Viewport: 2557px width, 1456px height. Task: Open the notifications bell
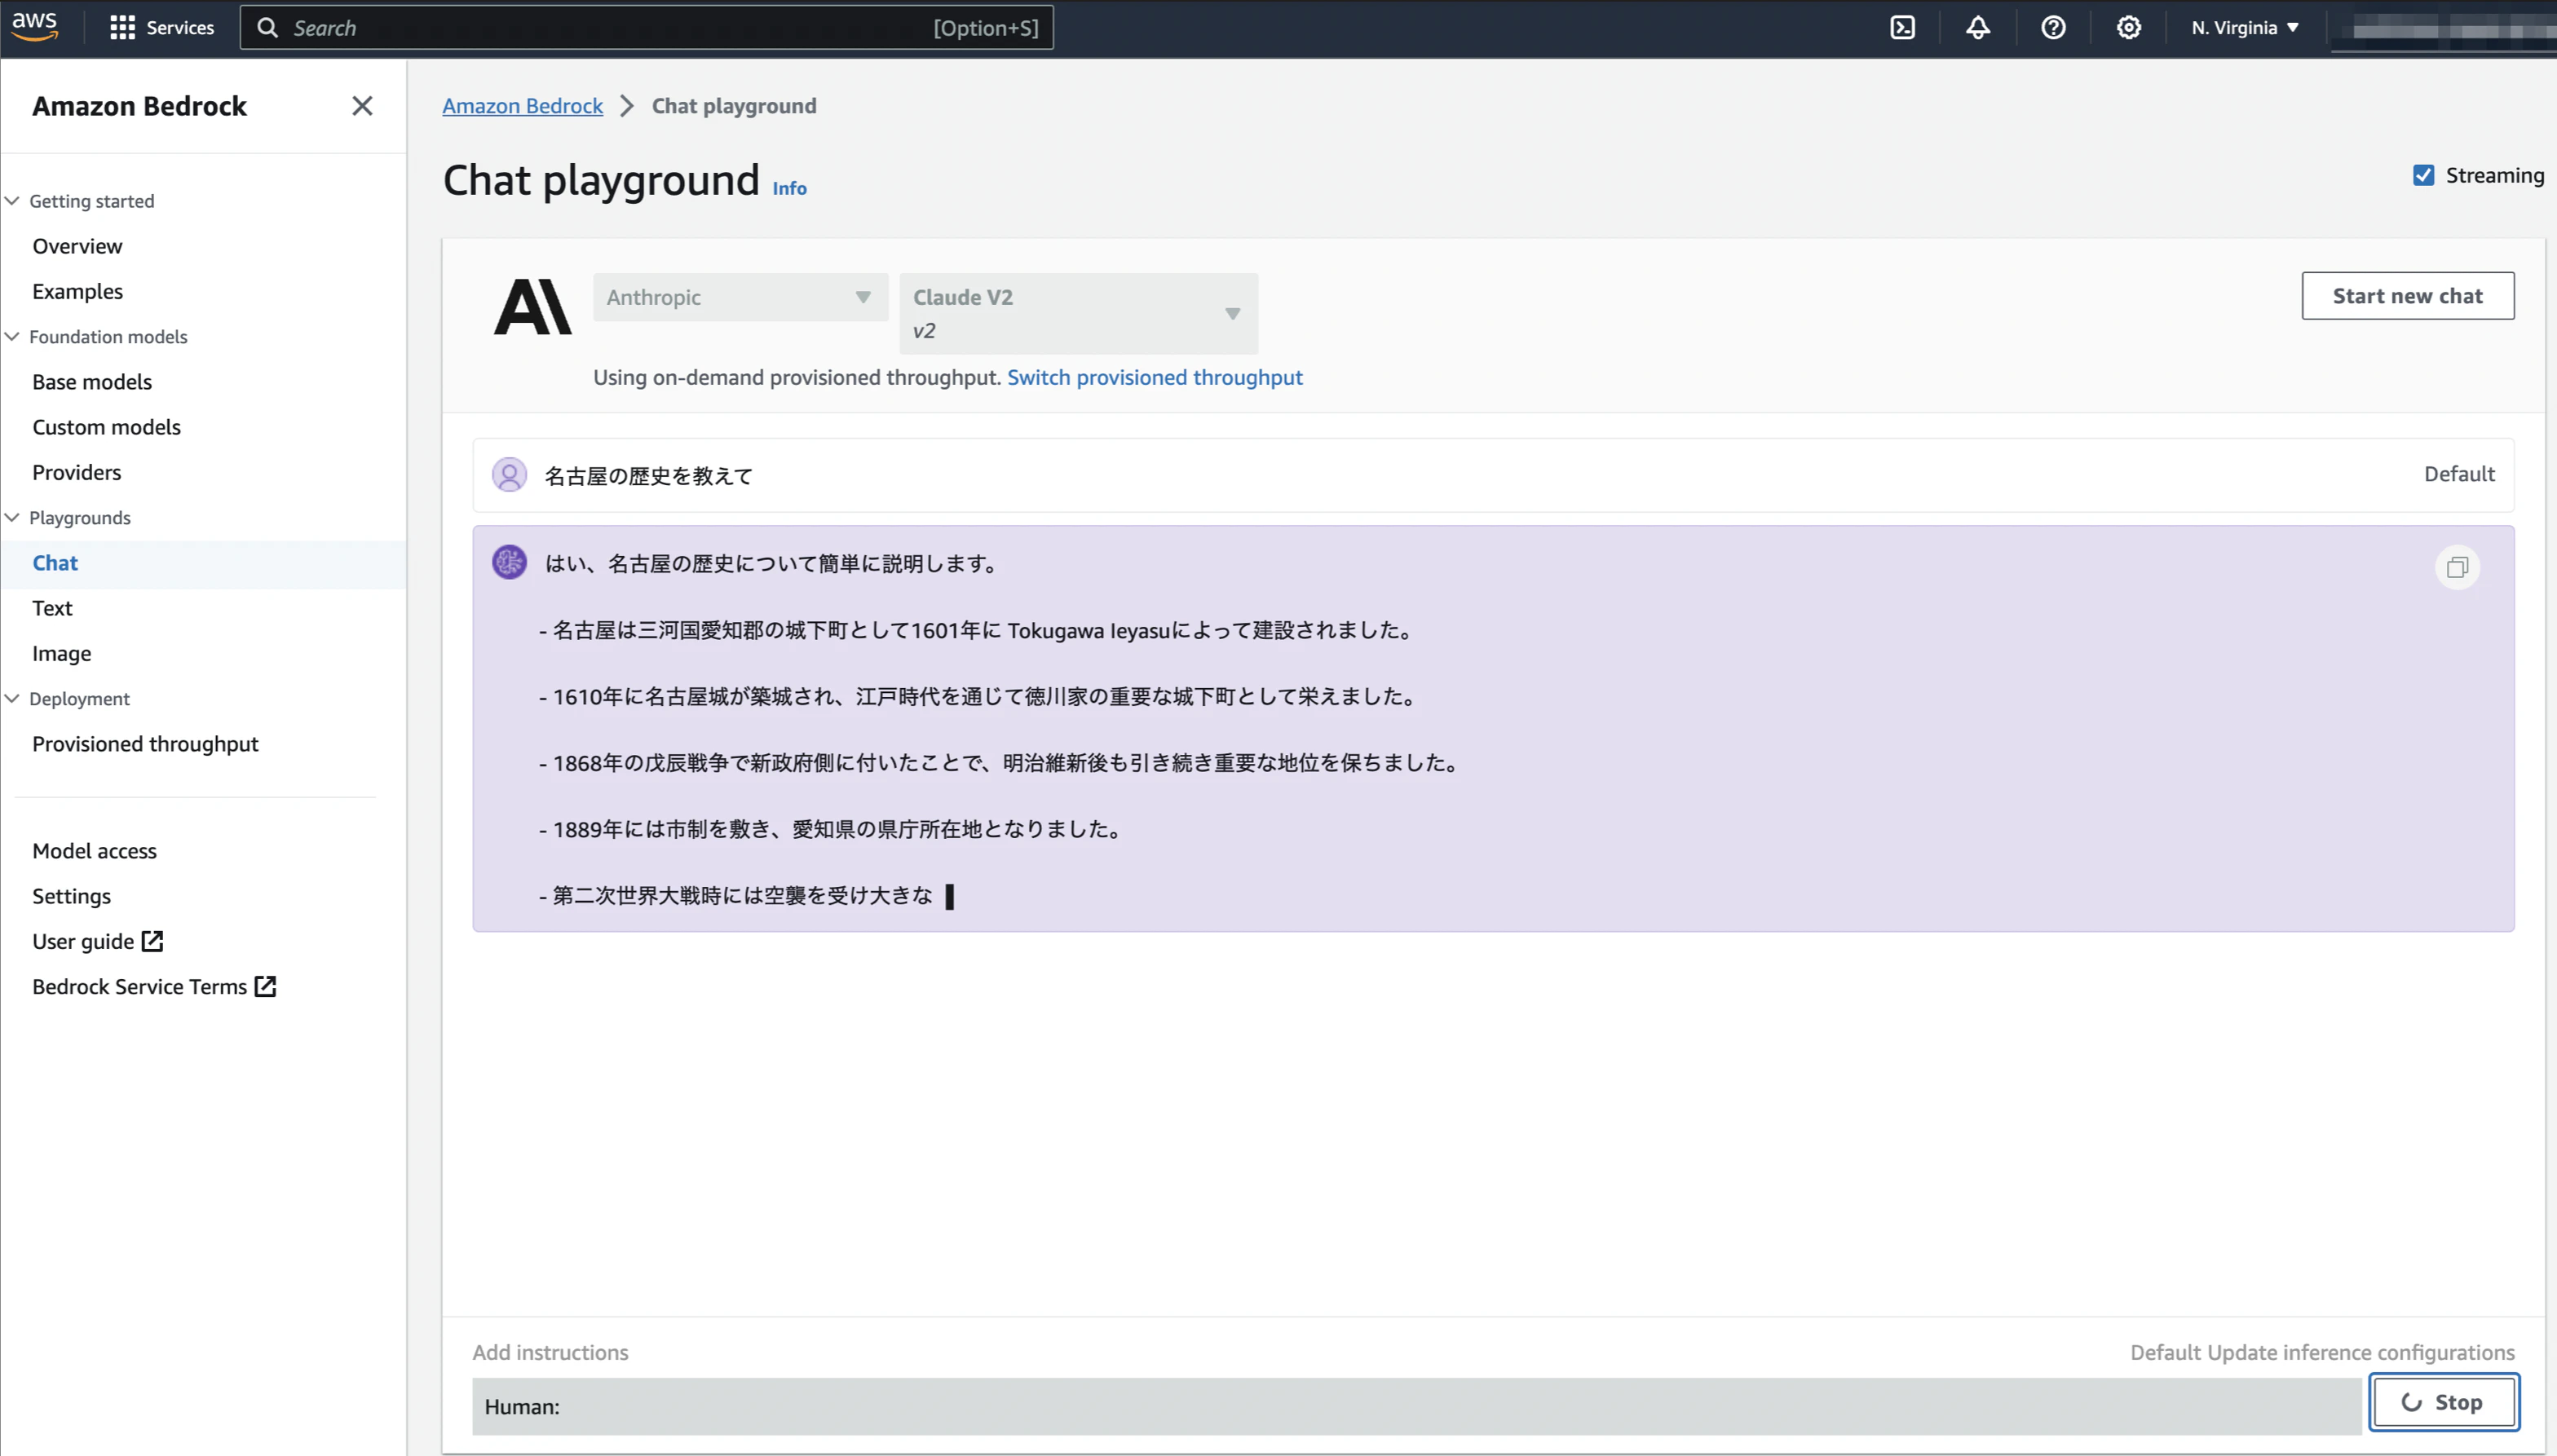coord(1978,28)
